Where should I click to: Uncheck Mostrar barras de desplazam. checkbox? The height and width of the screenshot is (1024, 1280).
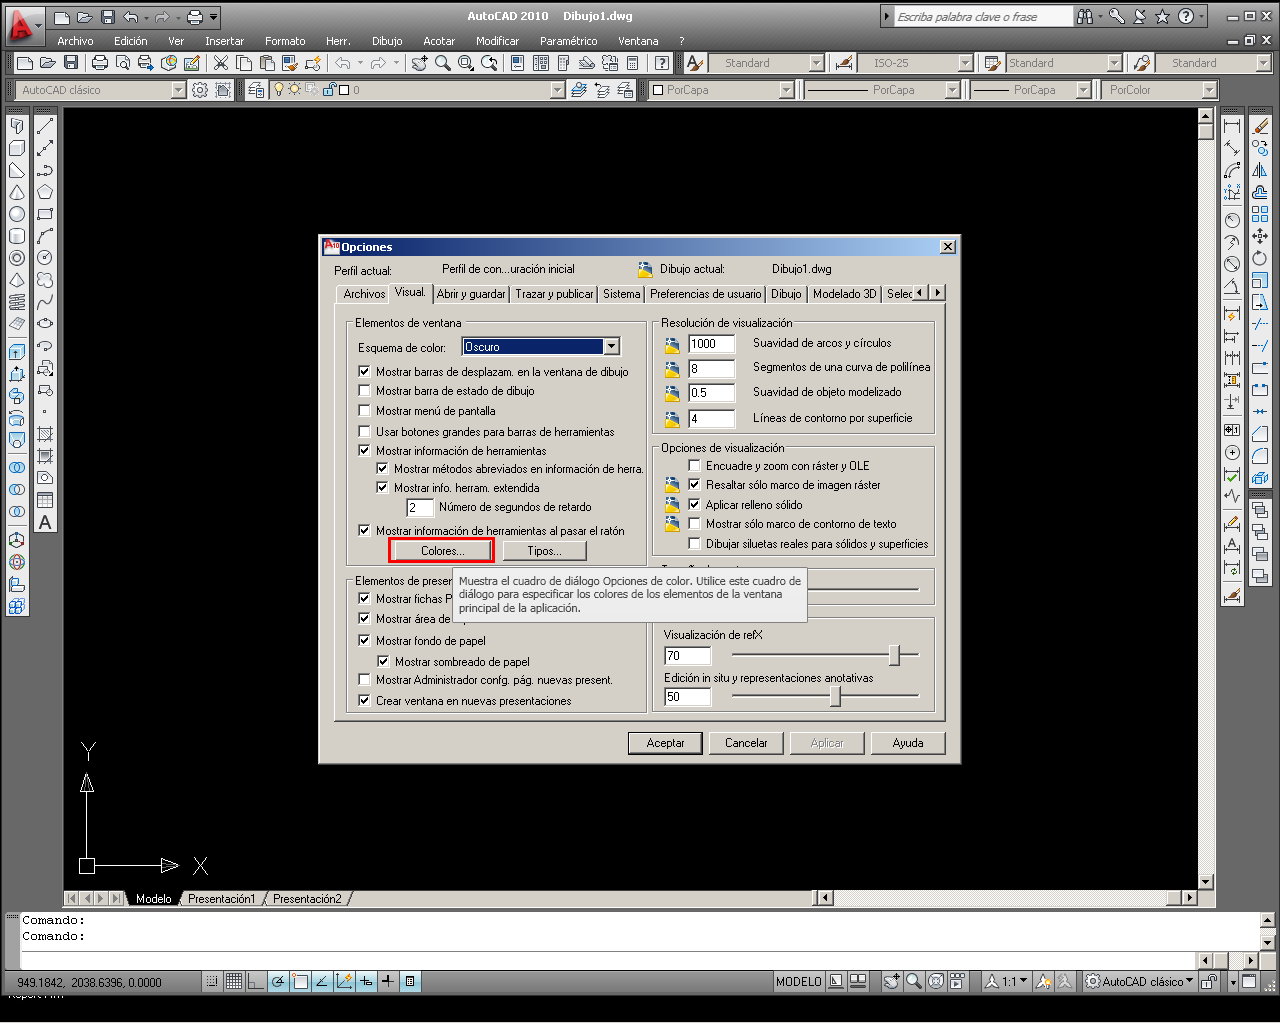tap(364, 371)
